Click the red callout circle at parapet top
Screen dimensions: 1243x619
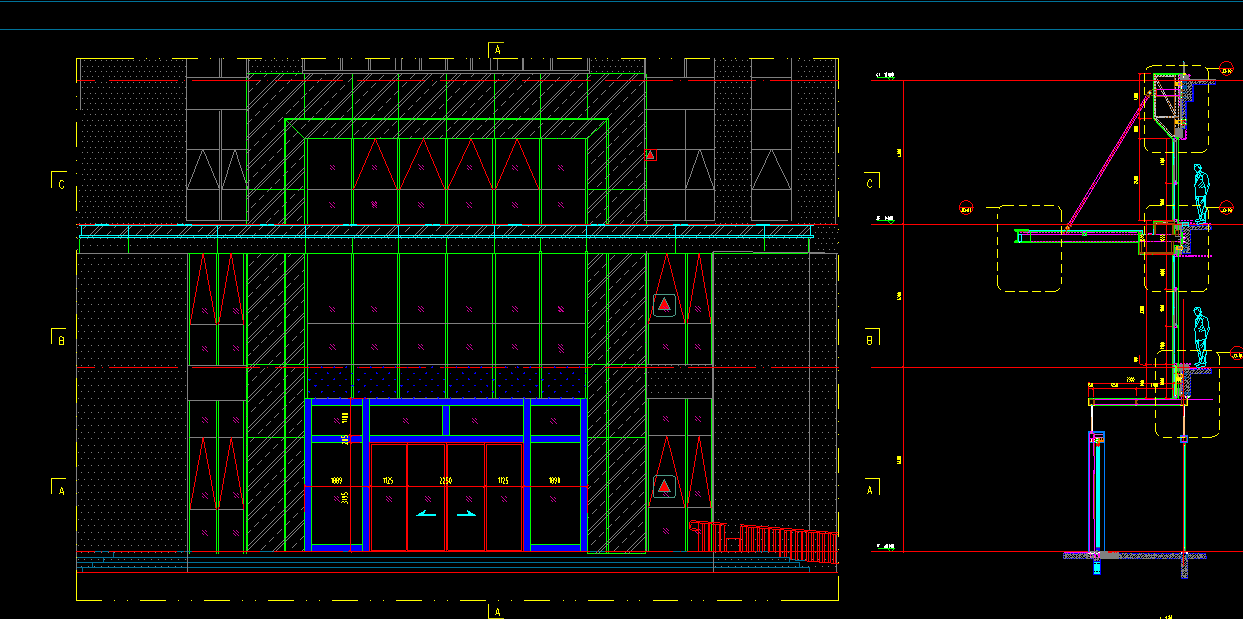1226,68
